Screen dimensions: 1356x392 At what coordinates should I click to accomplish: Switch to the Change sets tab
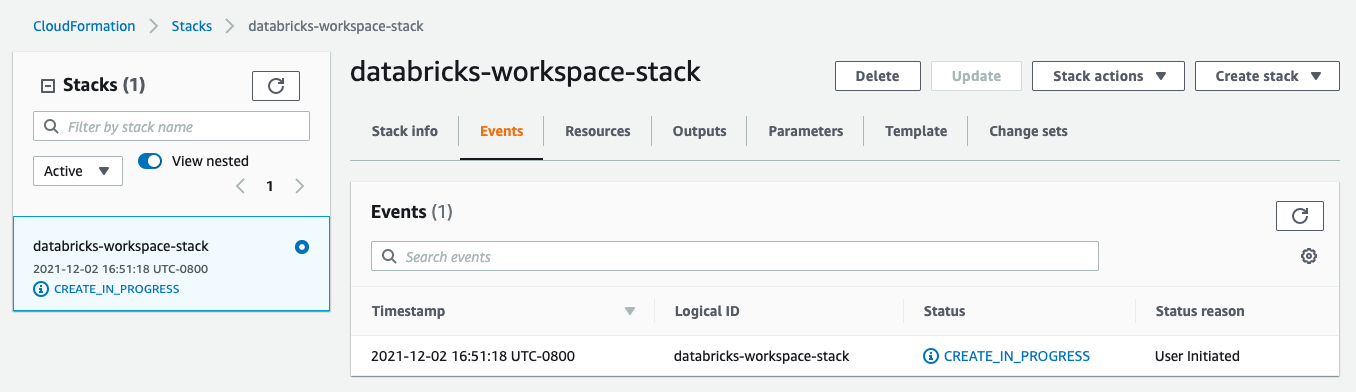click(1028, 131)
